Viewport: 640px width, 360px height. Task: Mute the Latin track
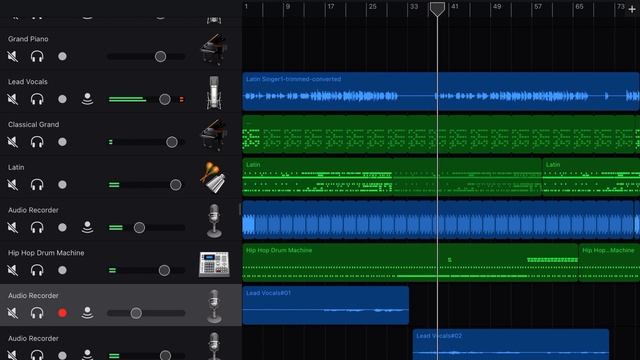(x=13, y=184)
